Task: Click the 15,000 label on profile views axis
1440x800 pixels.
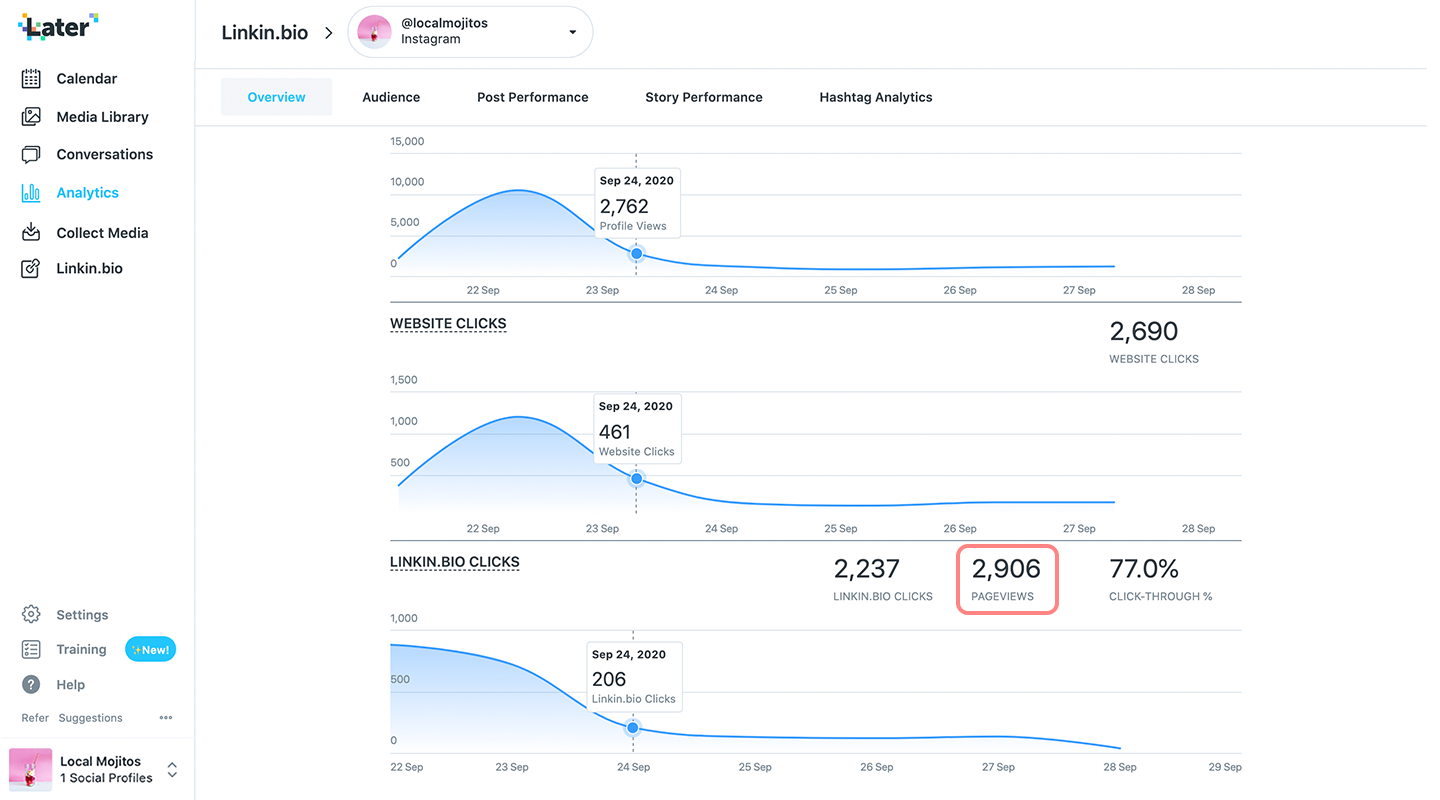Action: 407,141
